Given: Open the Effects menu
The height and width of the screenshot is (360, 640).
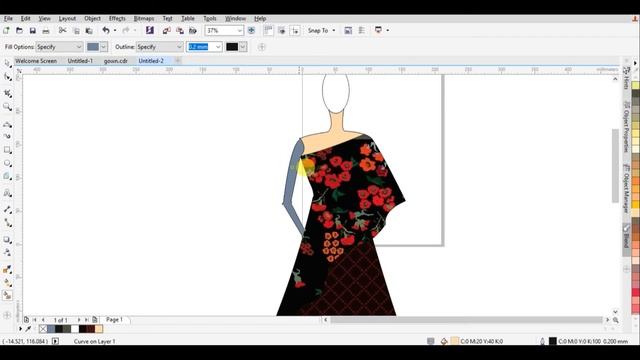Looking at the screenshot, I should tap(117, 19).
